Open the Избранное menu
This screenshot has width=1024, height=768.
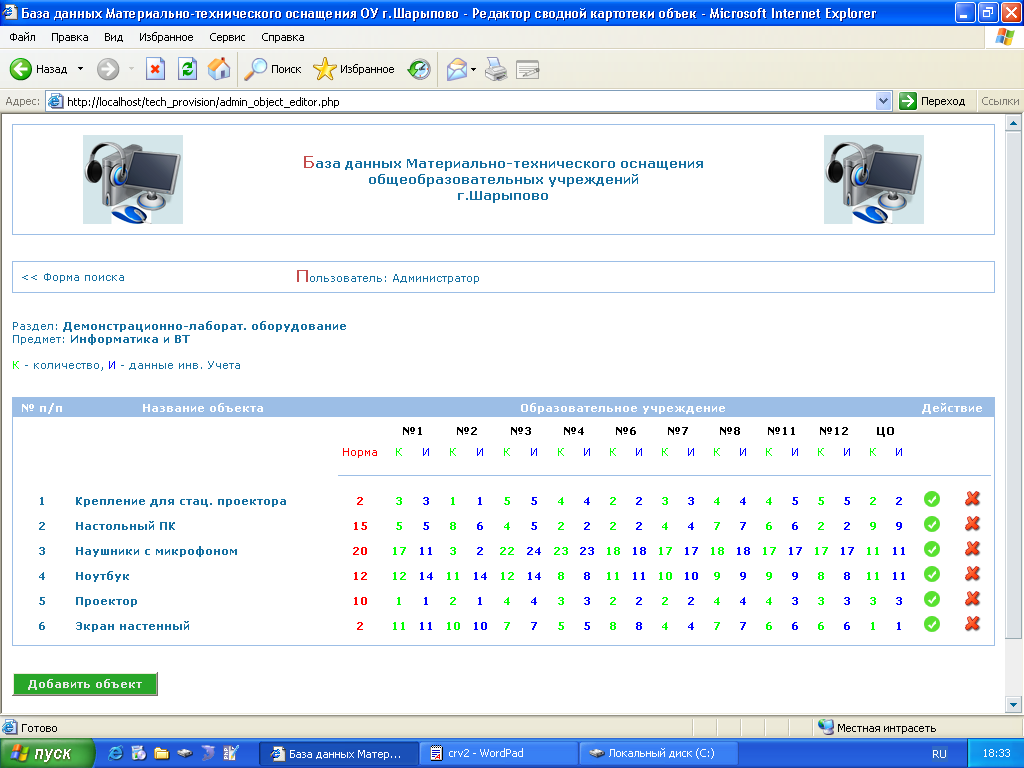(x=166, y=37)
